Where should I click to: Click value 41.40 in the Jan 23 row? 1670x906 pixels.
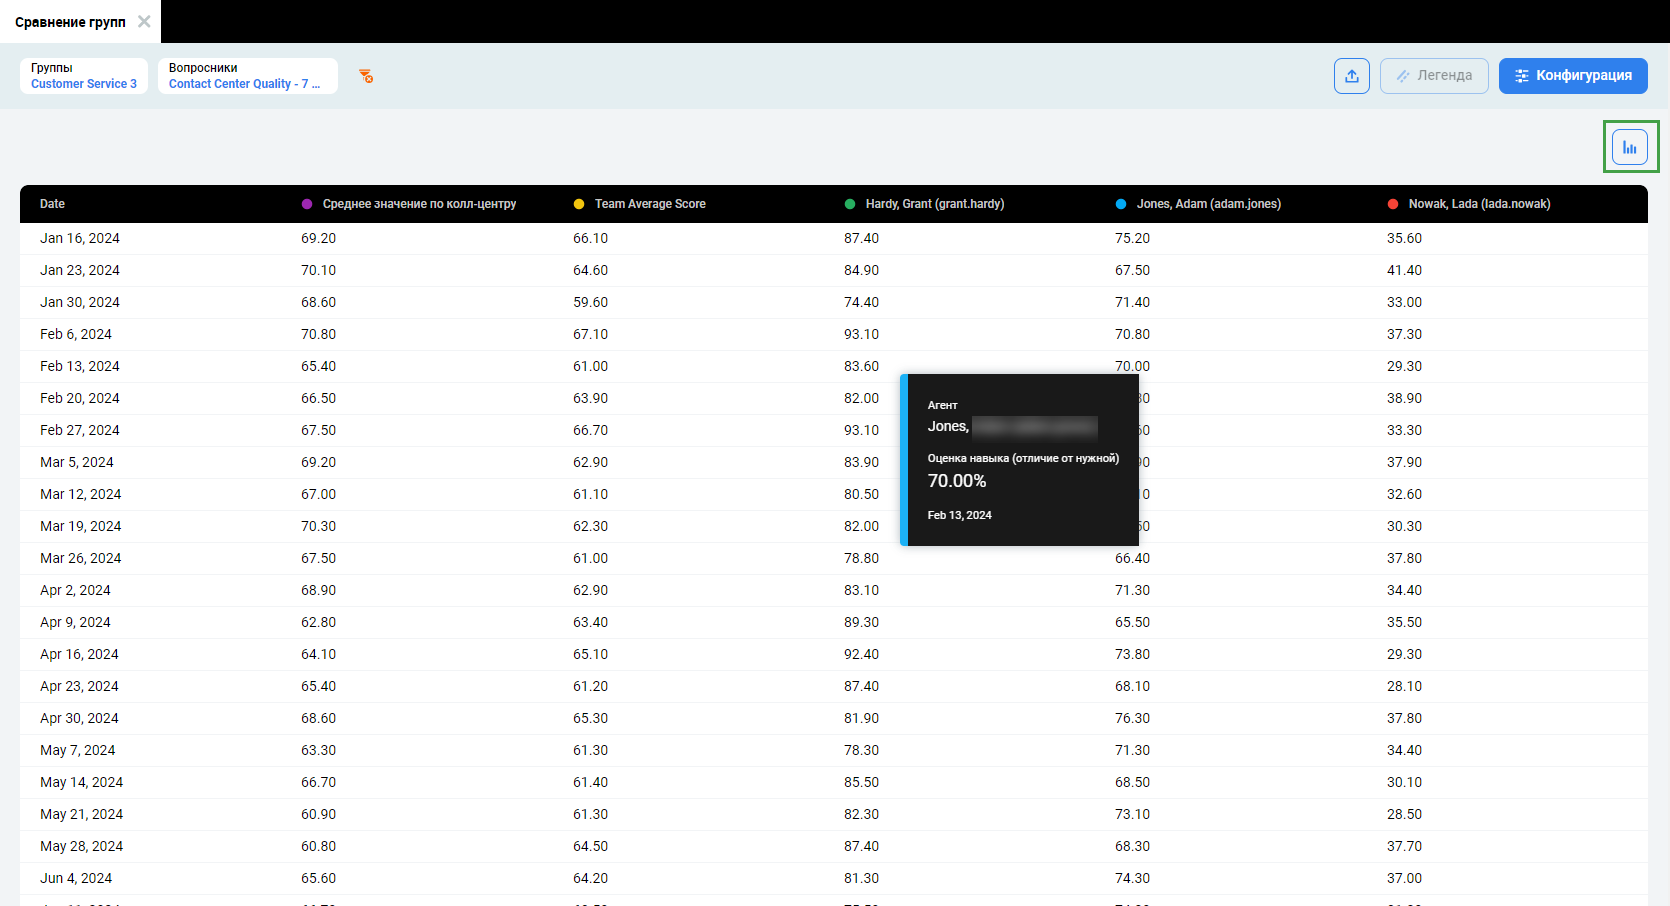[x=1404, y=270]
